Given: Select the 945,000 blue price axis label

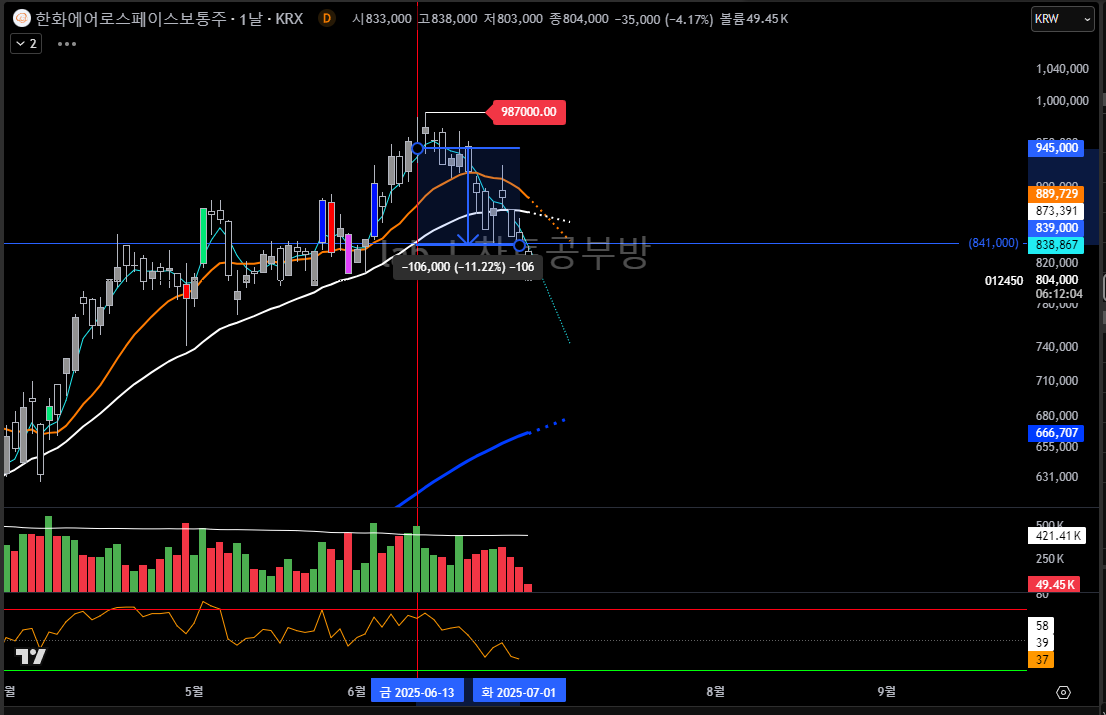Looking at the screenshot, I should pos(1056,147).
